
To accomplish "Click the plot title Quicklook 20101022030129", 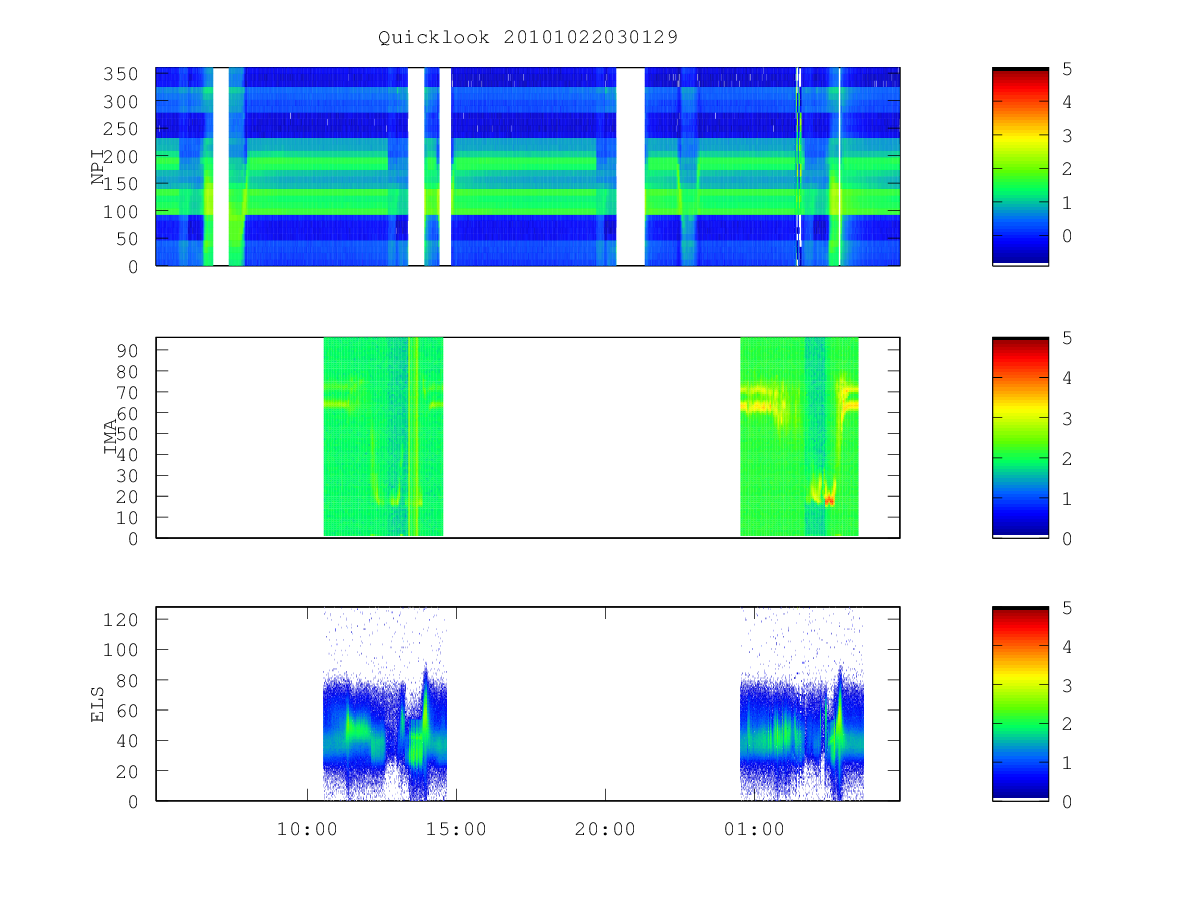I will pos(528,38).
